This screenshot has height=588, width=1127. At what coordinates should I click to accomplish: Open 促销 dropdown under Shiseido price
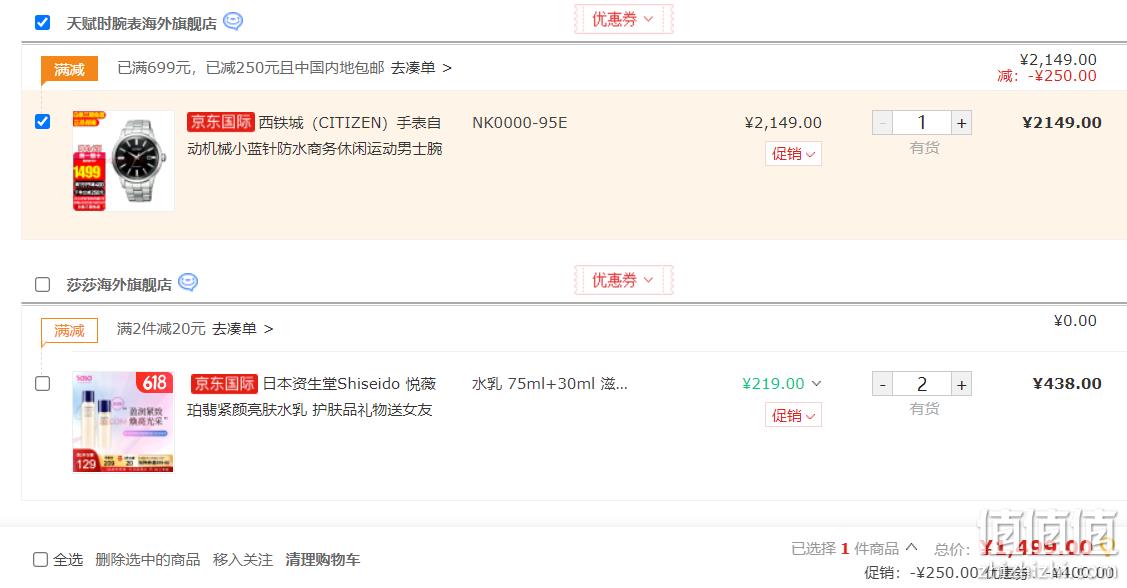point(793,415)
